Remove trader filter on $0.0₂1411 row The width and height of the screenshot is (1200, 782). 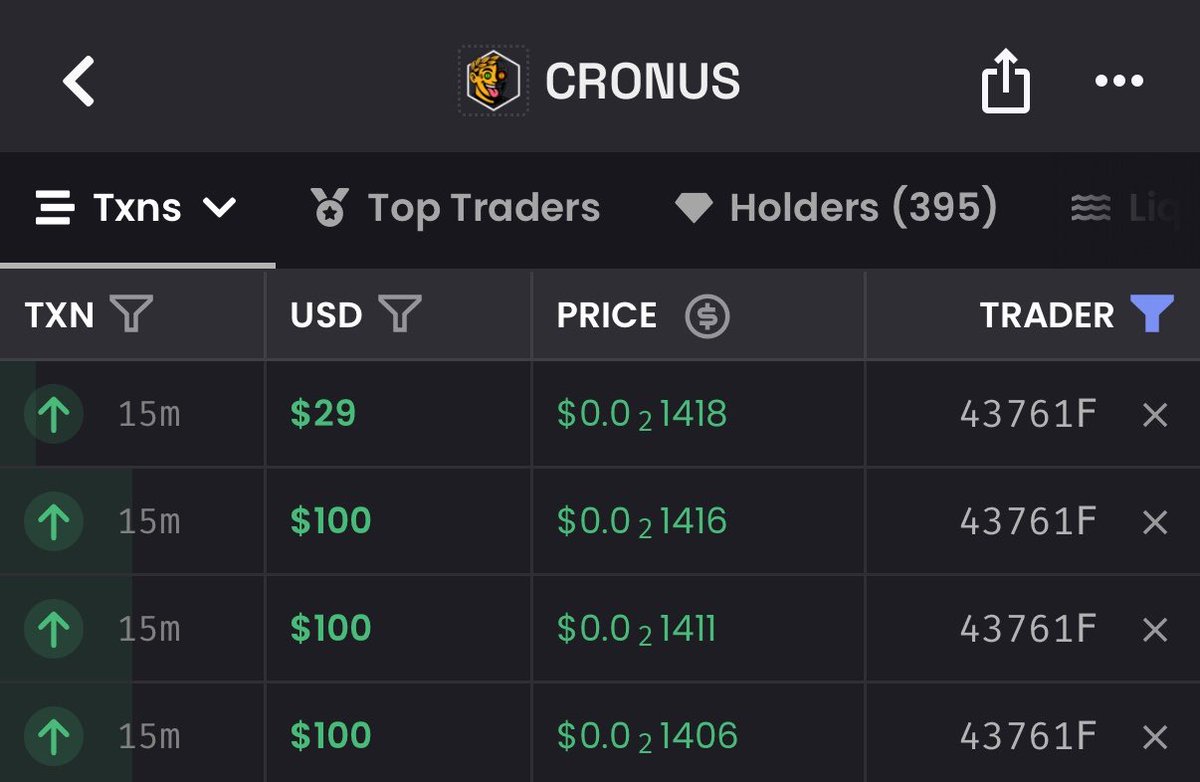(x=1155, y=629)
